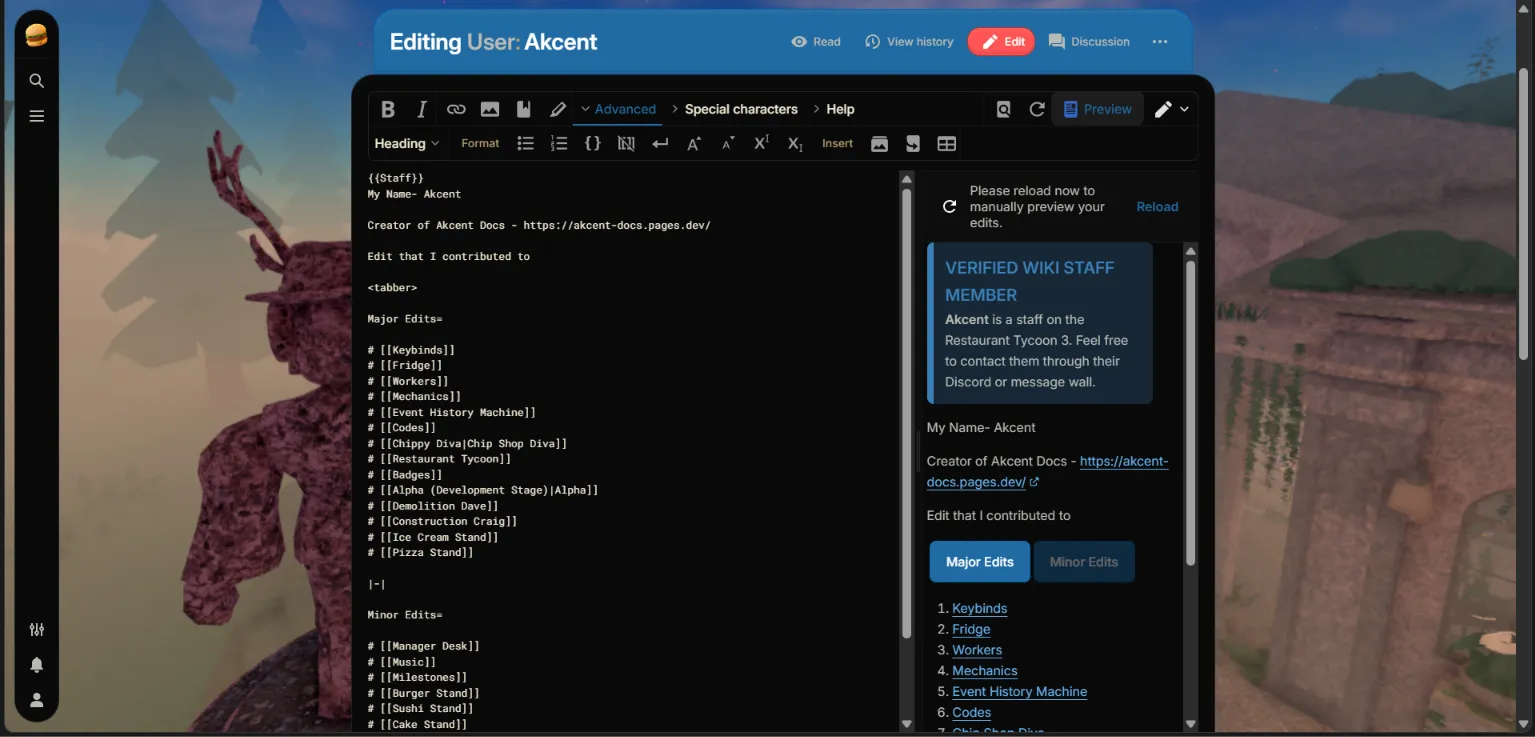Open View history tab
This screenshot has height=737, width=1535.
[909, 42]
